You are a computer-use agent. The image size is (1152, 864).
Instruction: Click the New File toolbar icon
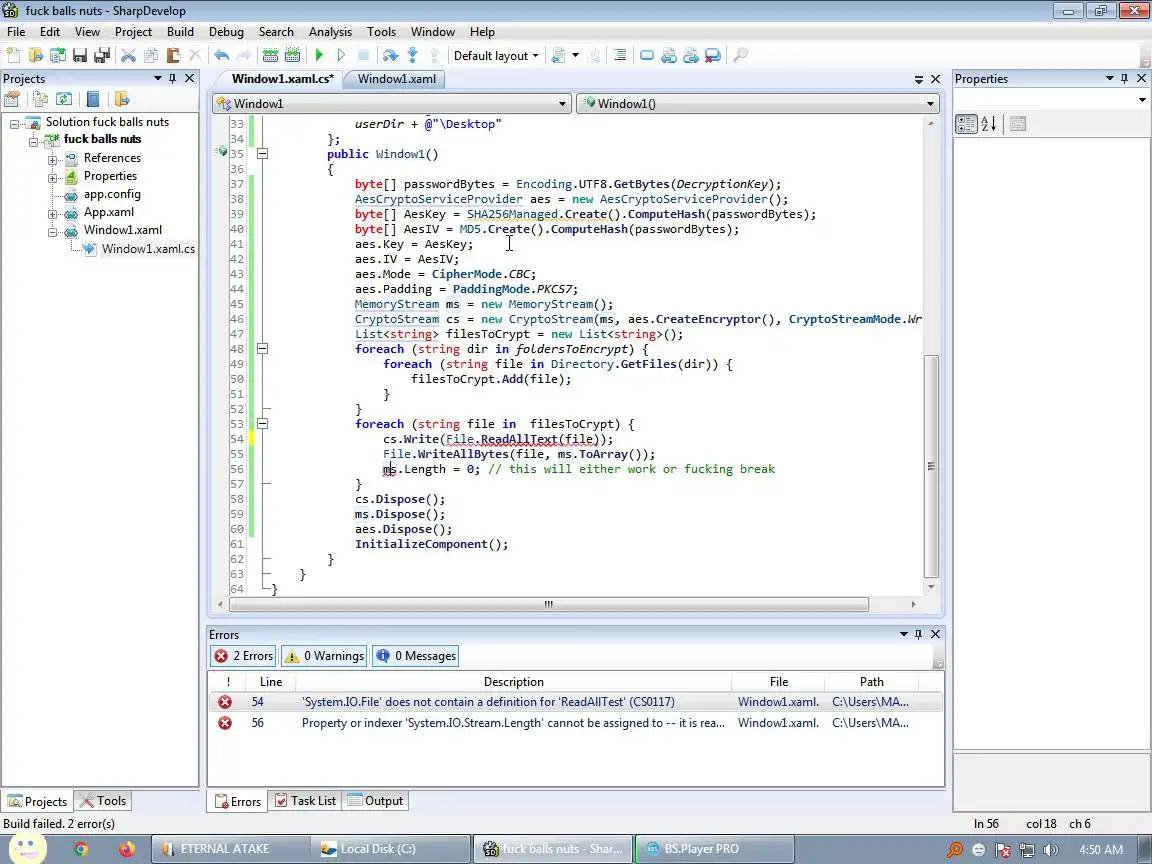click(13, 55)
